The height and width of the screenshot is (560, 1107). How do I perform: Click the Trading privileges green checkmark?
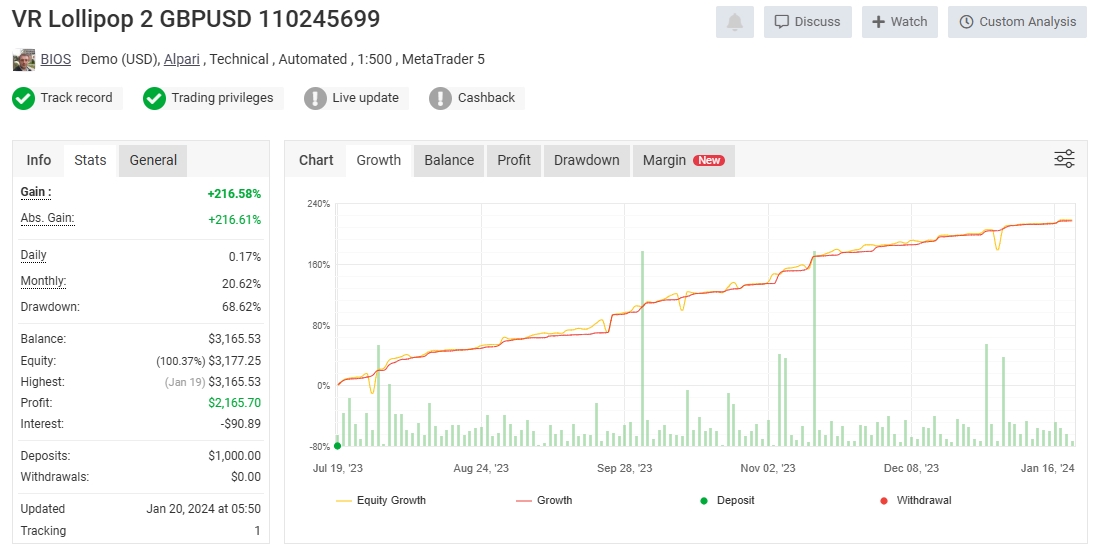[154, 98]
